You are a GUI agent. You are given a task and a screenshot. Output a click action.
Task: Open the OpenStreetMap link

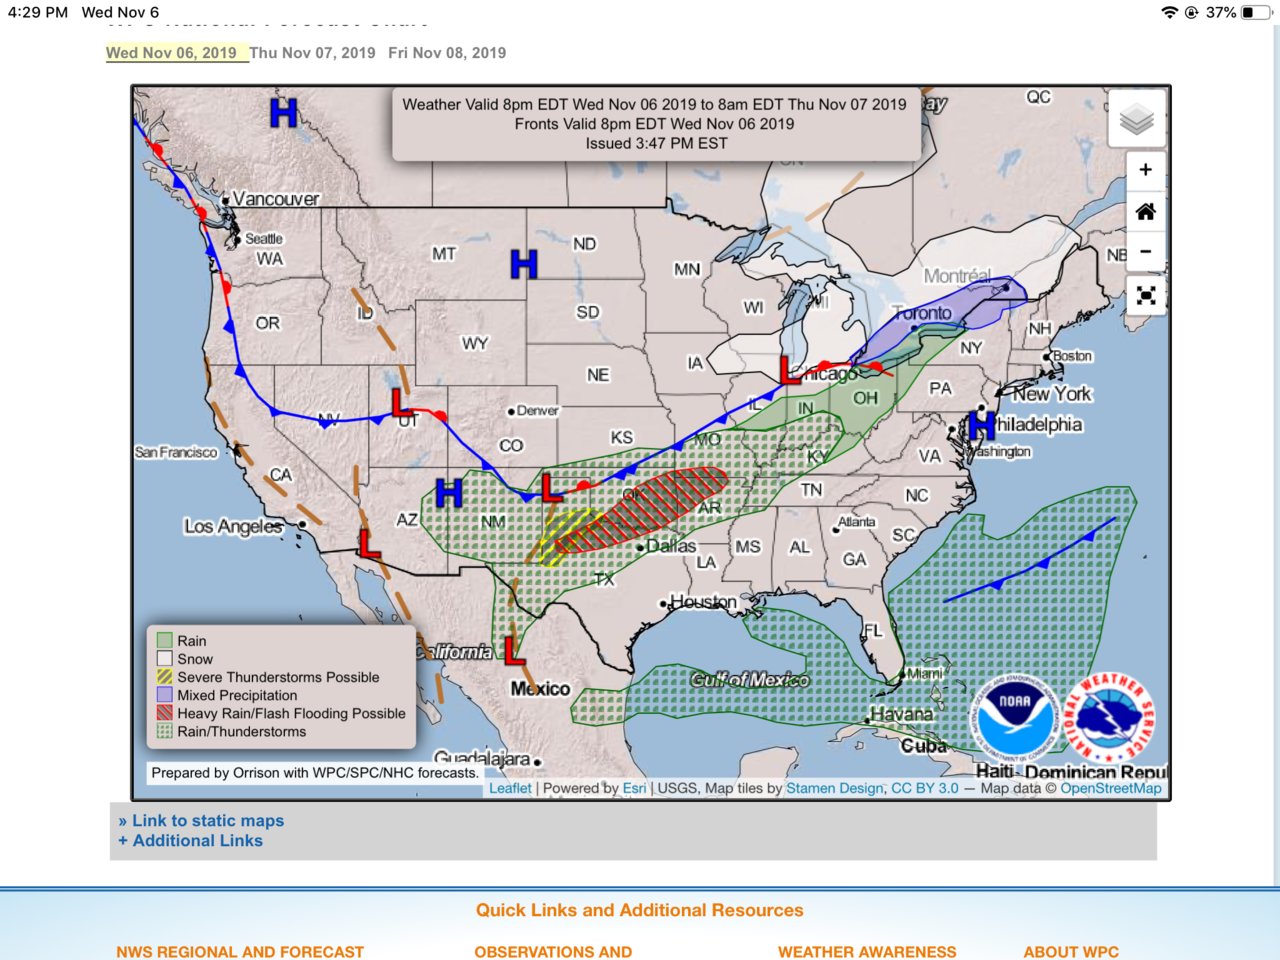(x=1111, y=788)
